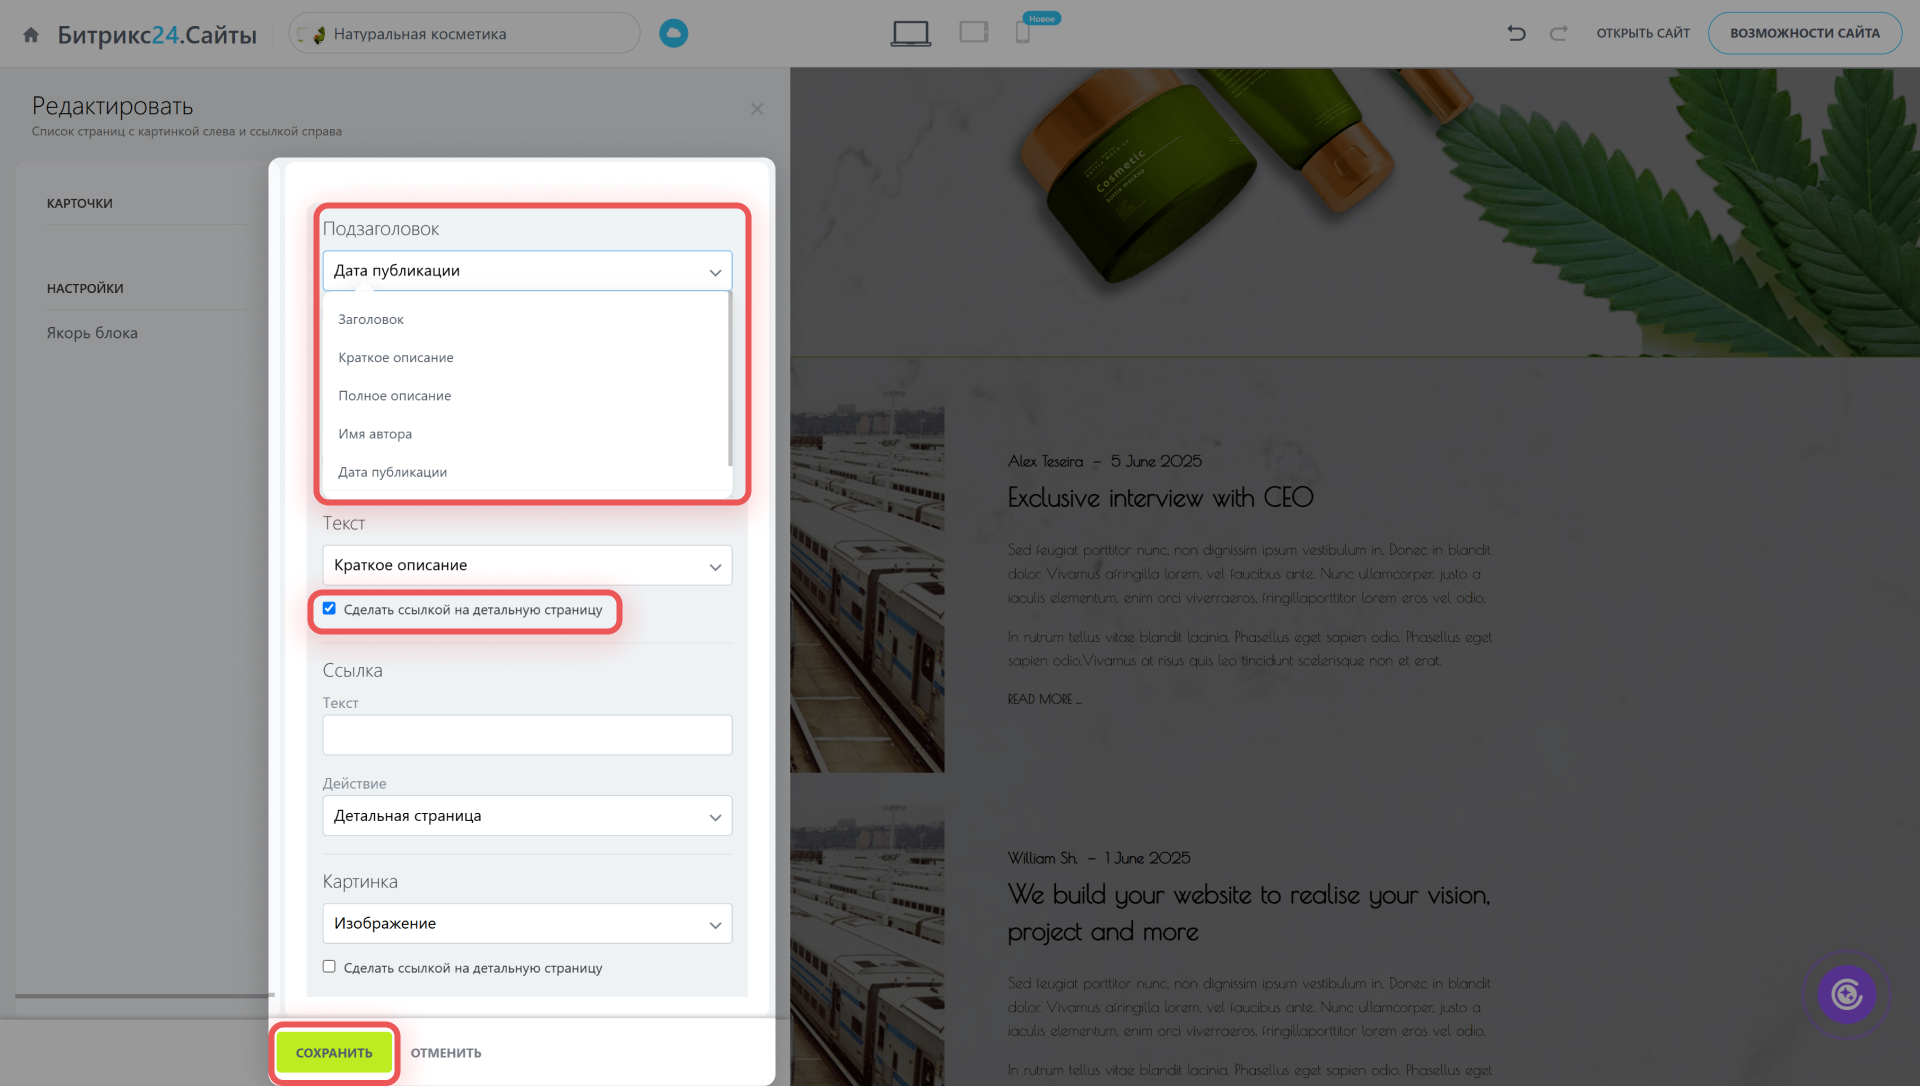Choose Полное описание option
The width and height of the screenshot is (1920, 1086).
point(526,396)
